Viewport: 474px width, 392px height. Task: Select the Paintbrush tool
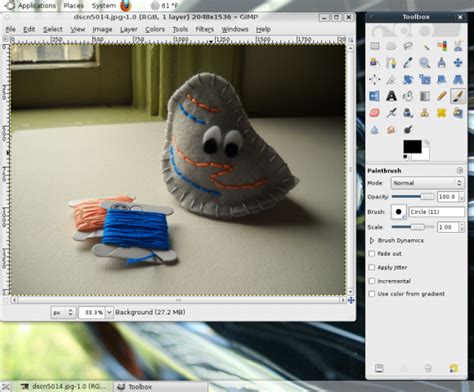tap(458, 96)
